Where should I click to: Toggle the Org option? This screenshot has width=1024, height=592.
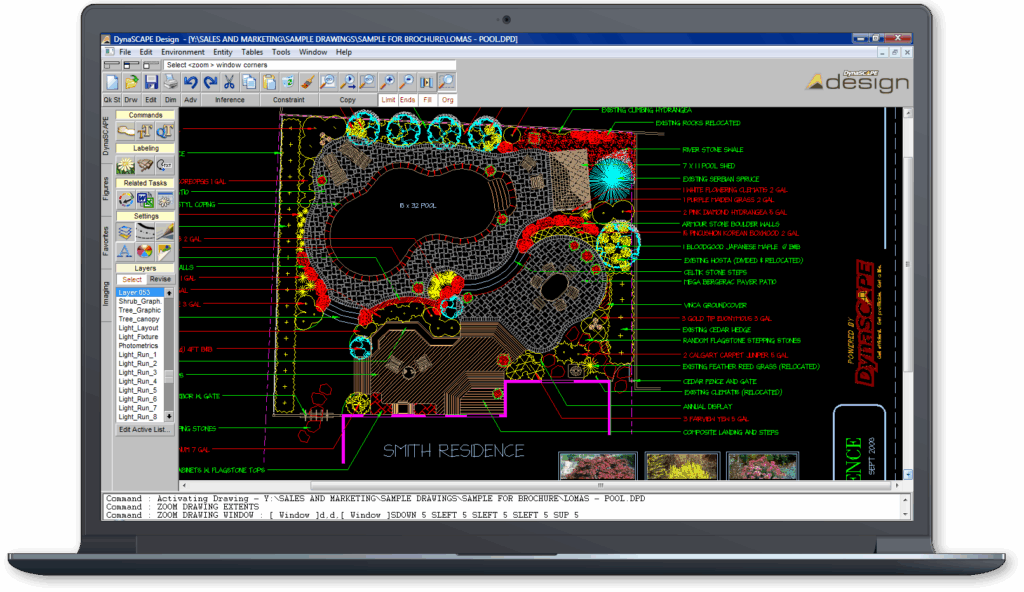click(x=447, y=100)
